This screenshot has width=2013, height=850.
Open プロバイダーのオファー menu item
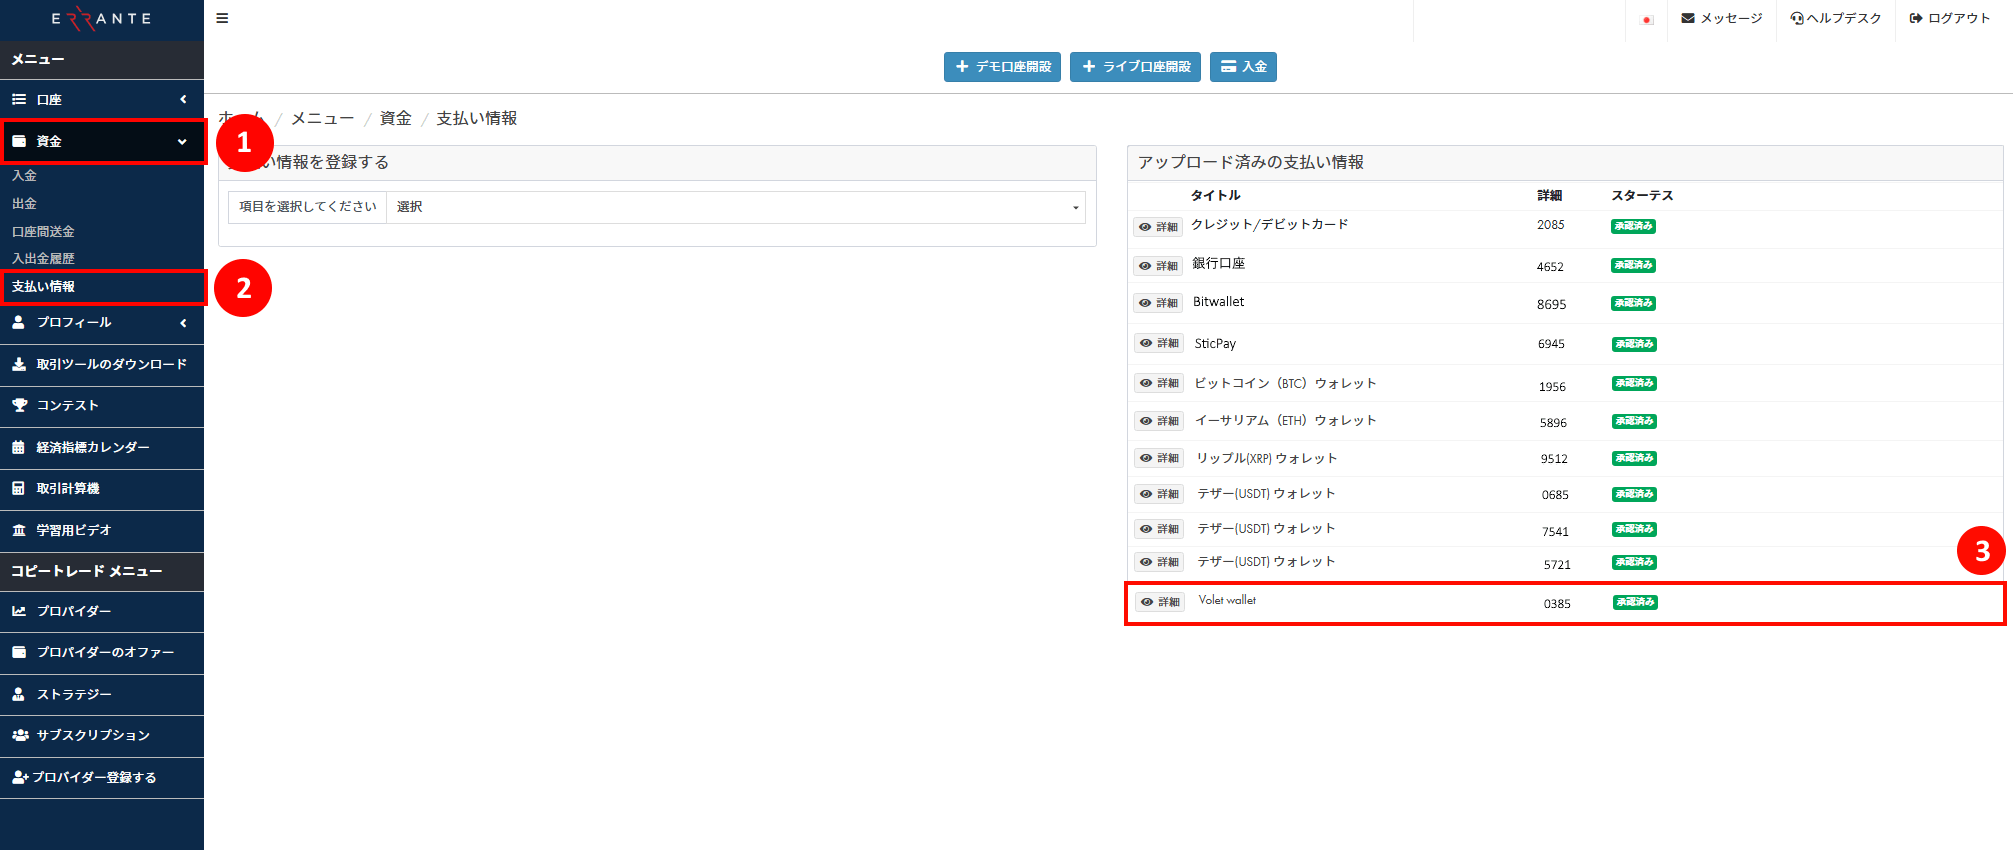point(102,652)
